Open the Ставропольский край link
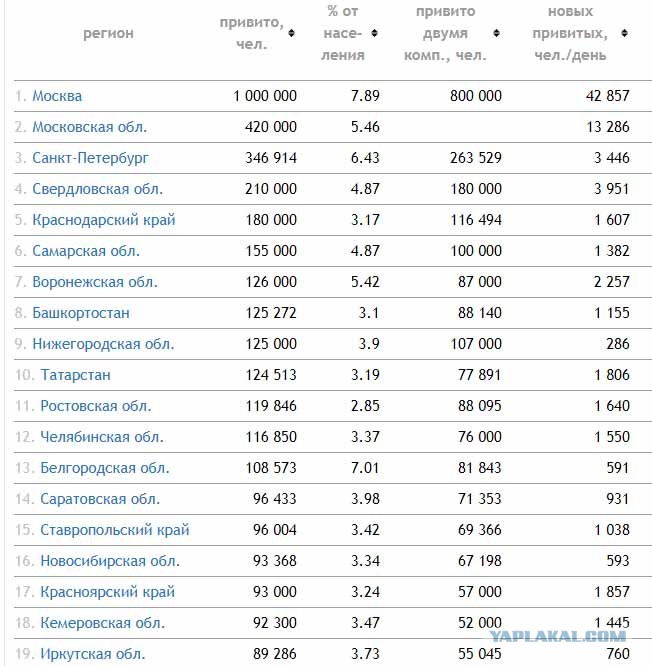The height and width of the screenshot is (666, 652). 115,530
